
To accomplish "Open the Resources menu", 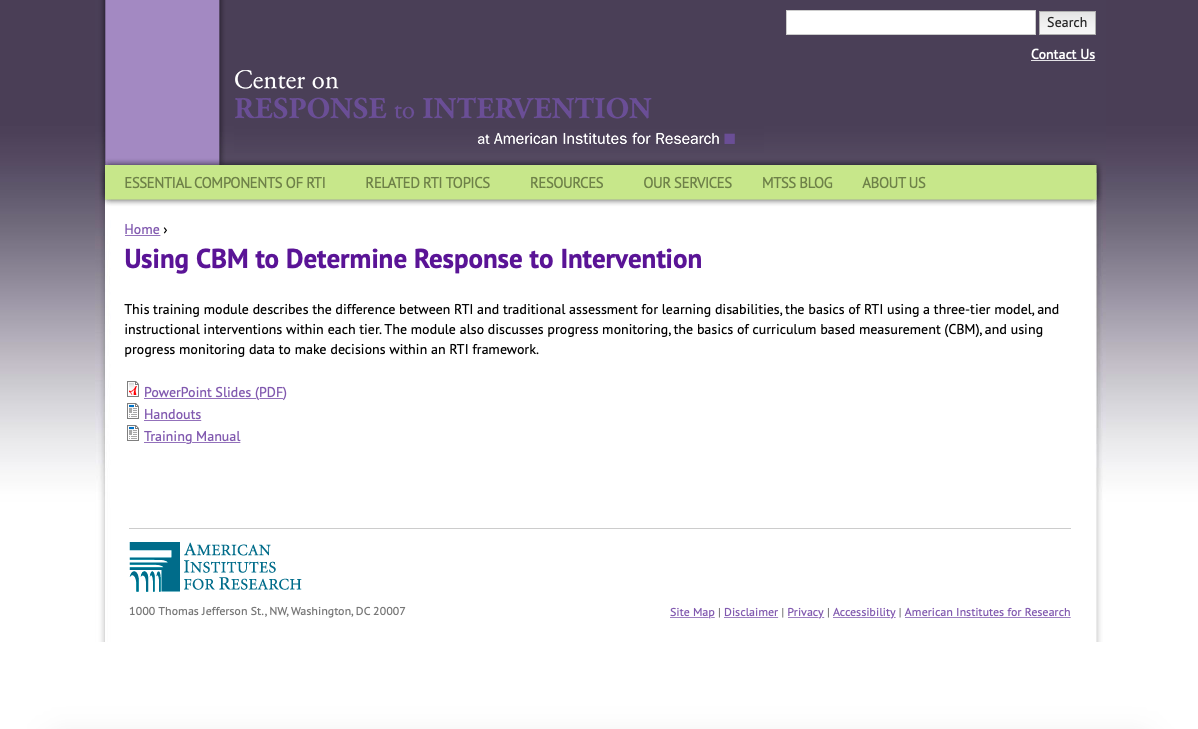I will (x=566, y=183).
